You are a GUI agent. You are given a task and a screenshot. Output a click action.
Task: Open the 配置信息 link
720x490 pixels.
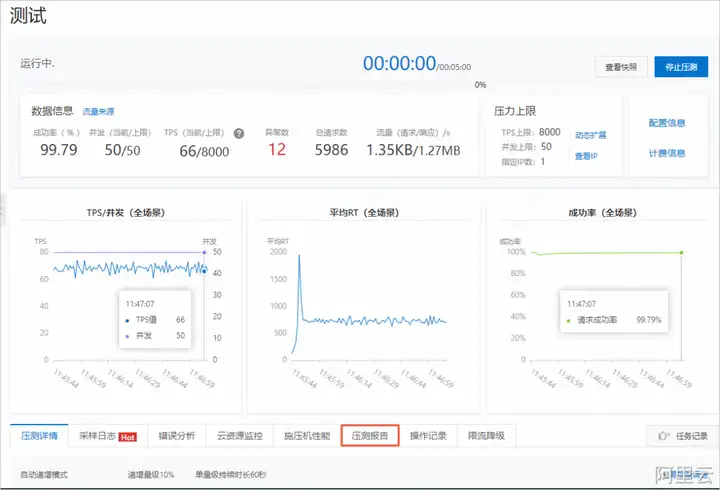[667, 123]
